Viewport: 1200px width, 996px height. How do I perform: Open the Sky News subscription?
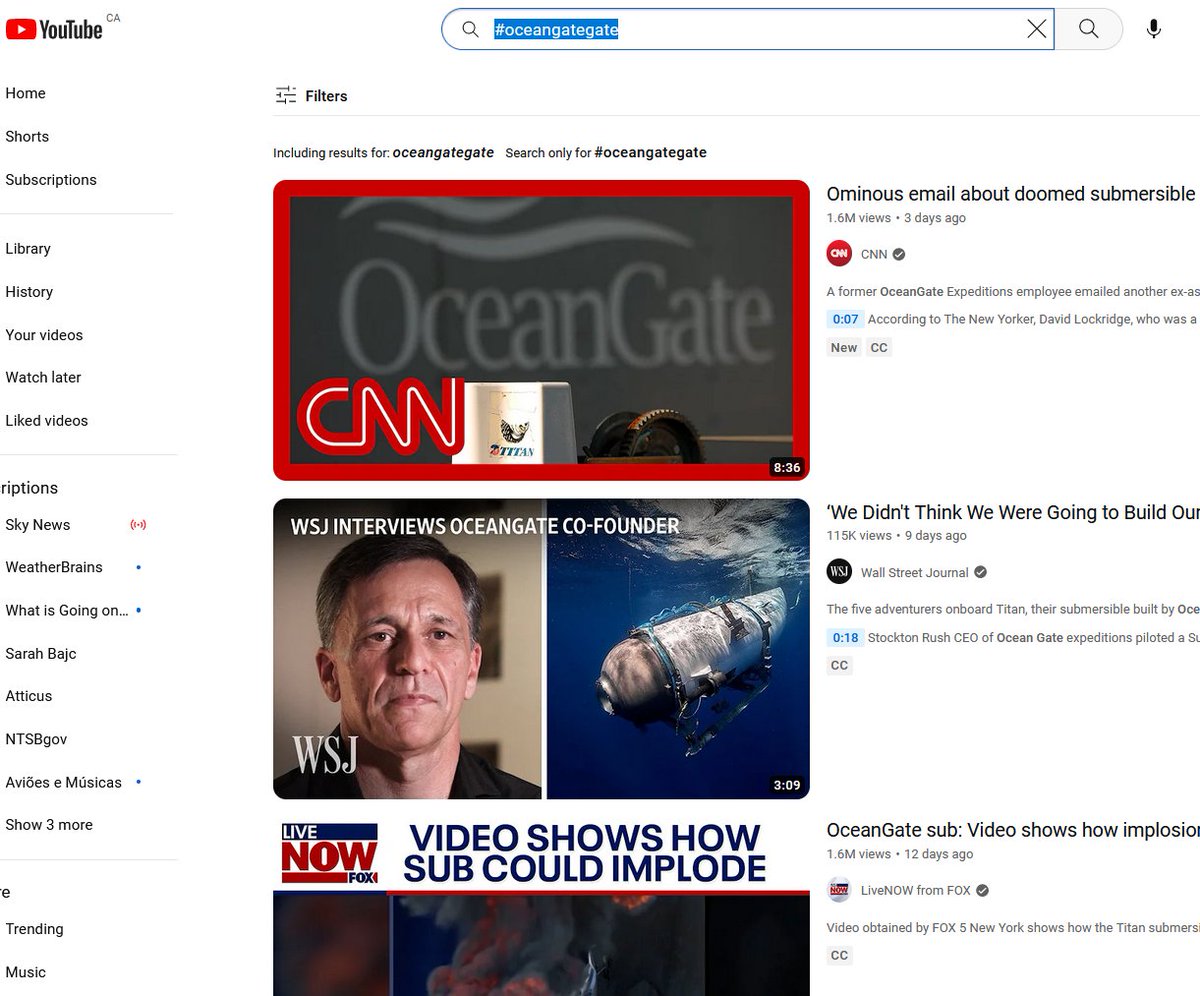(38, 525)
